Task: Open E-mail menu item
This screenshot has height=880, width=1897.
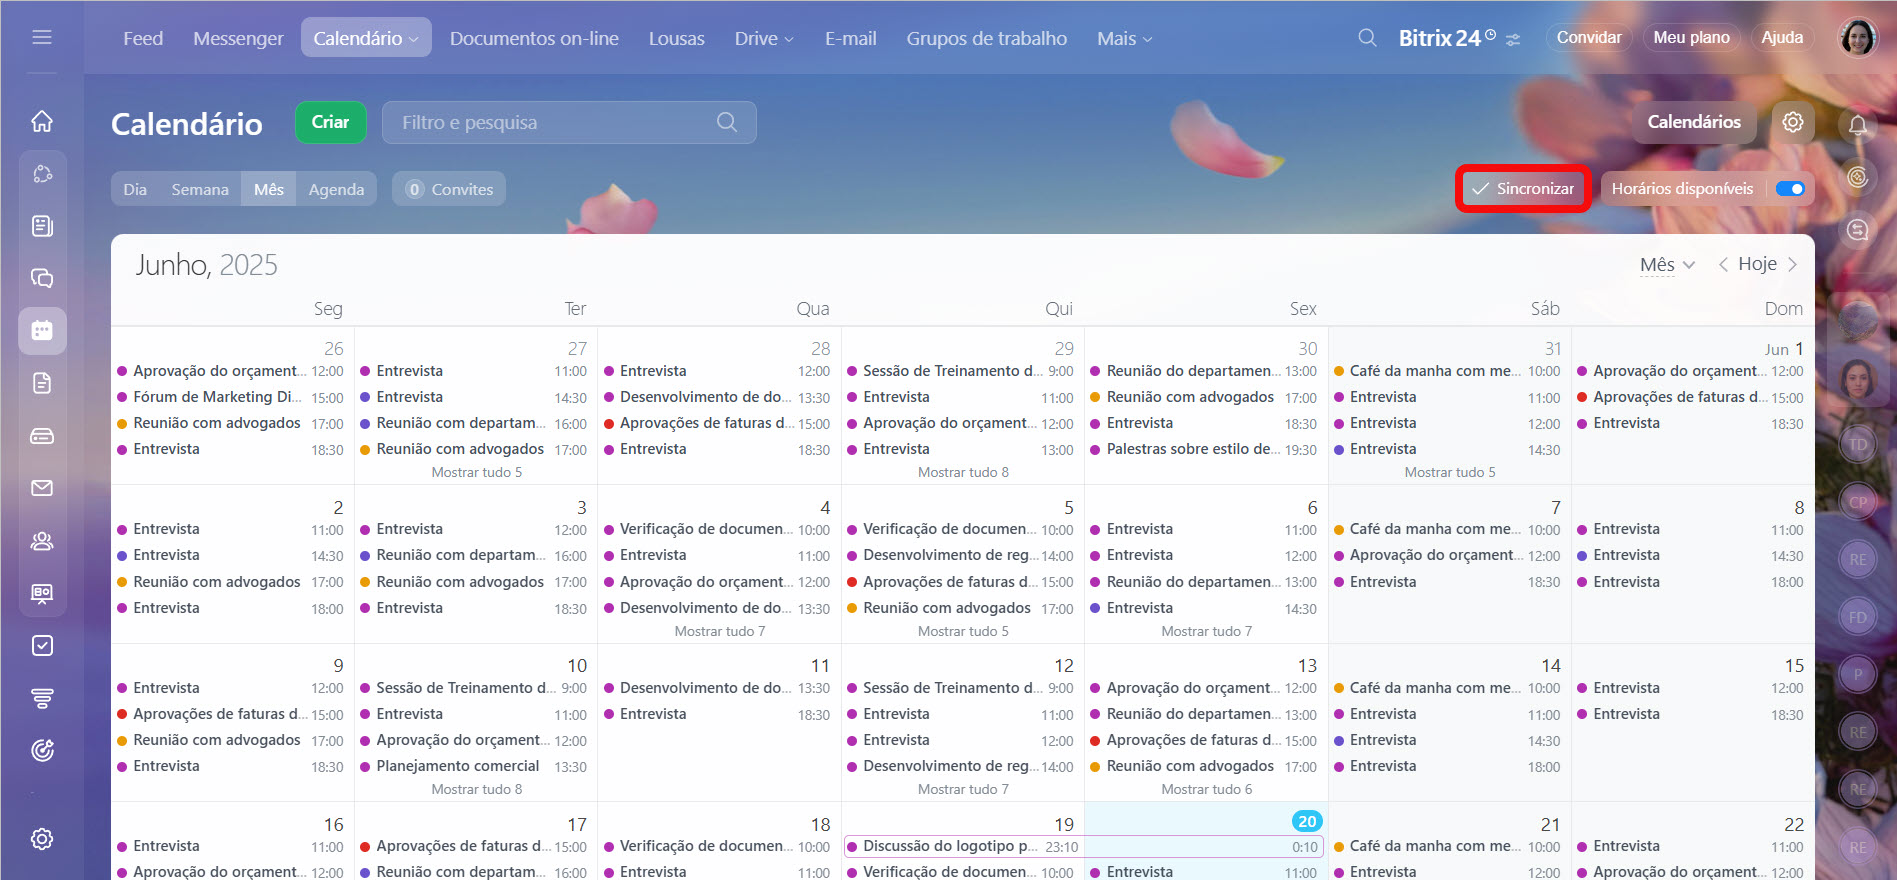Action: tap(851, 38)
